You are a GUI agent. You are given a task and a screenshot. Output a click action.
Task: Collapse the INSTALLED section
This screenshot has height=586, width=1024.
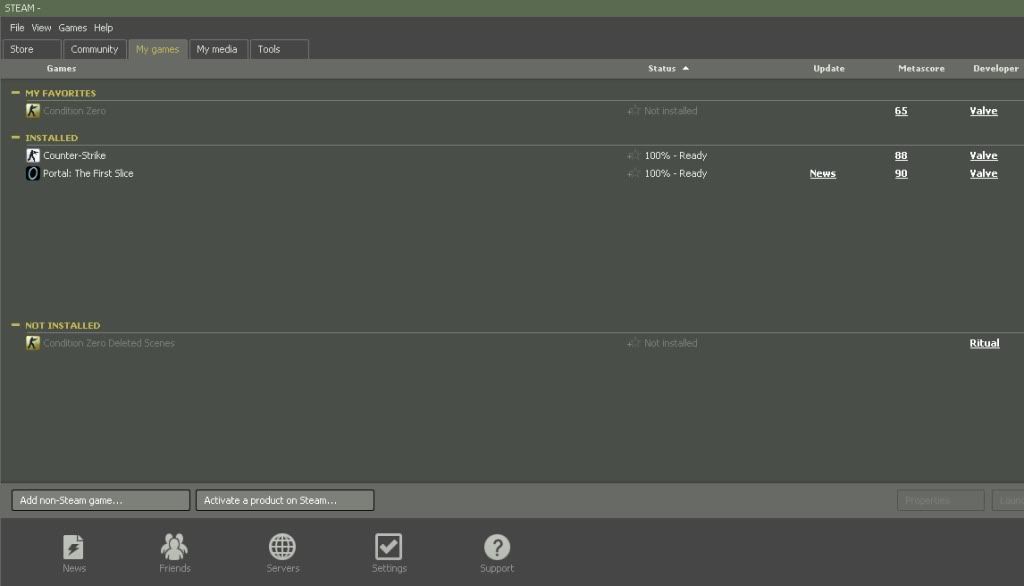pos(16,137)
